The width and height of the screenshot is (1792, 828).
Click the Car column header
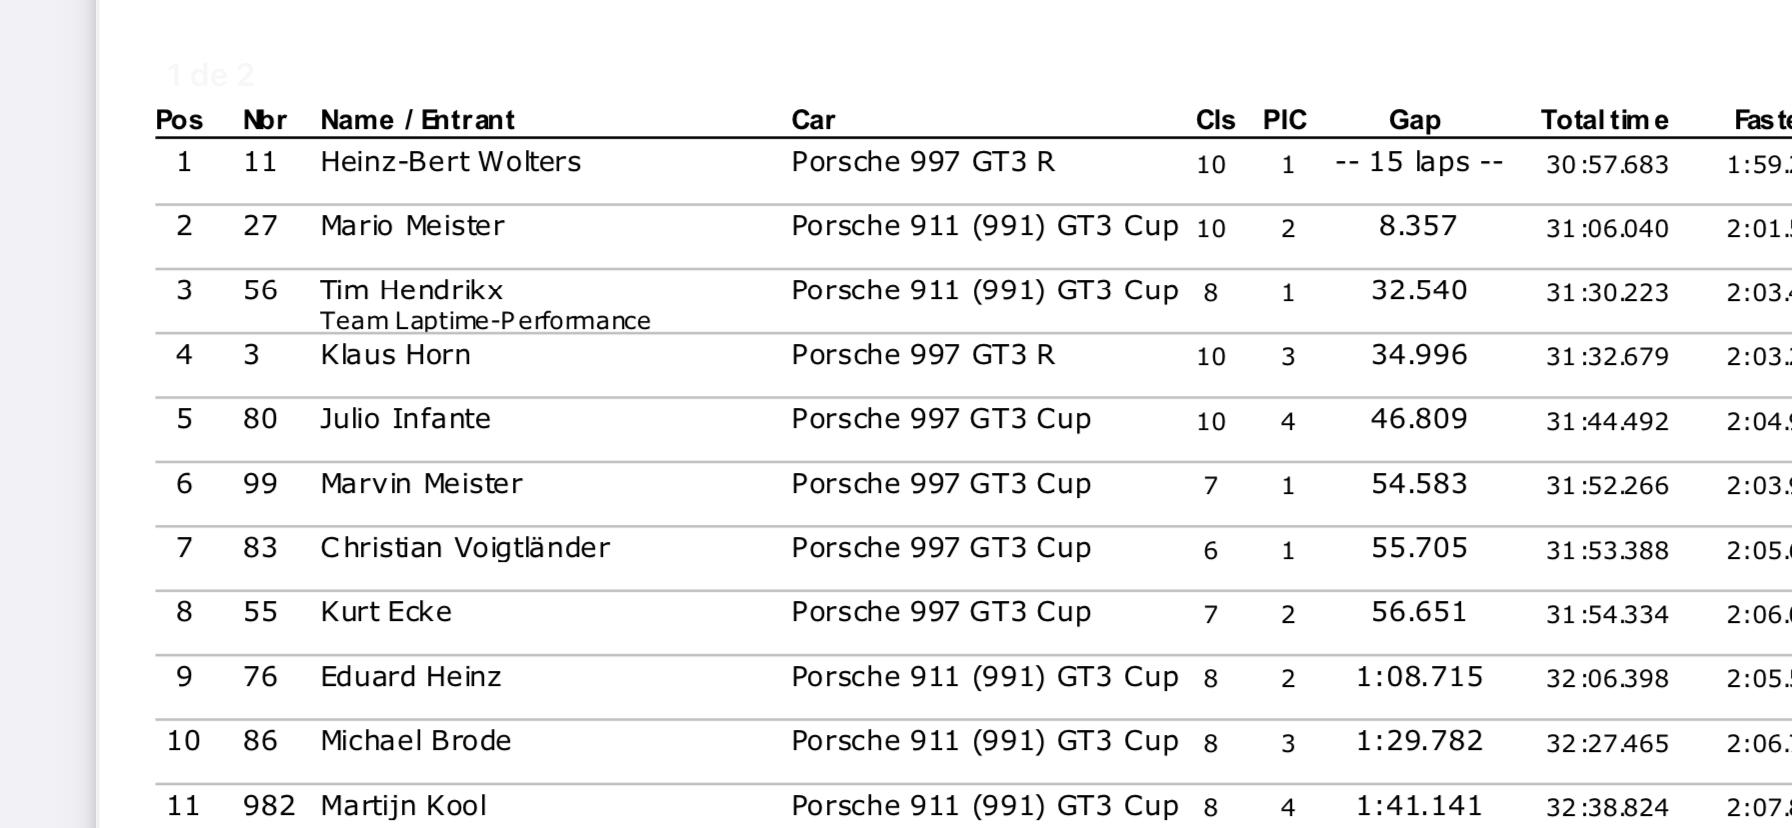pyautogui.click(x=813, y=120)
